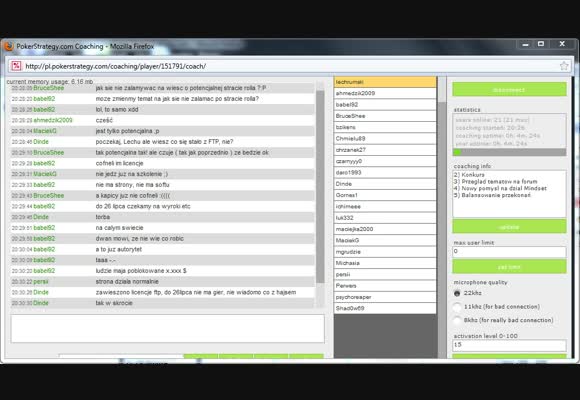The image size is (580, 400).
Task: Click inside the chat message text area
Action: pos(168,329)
